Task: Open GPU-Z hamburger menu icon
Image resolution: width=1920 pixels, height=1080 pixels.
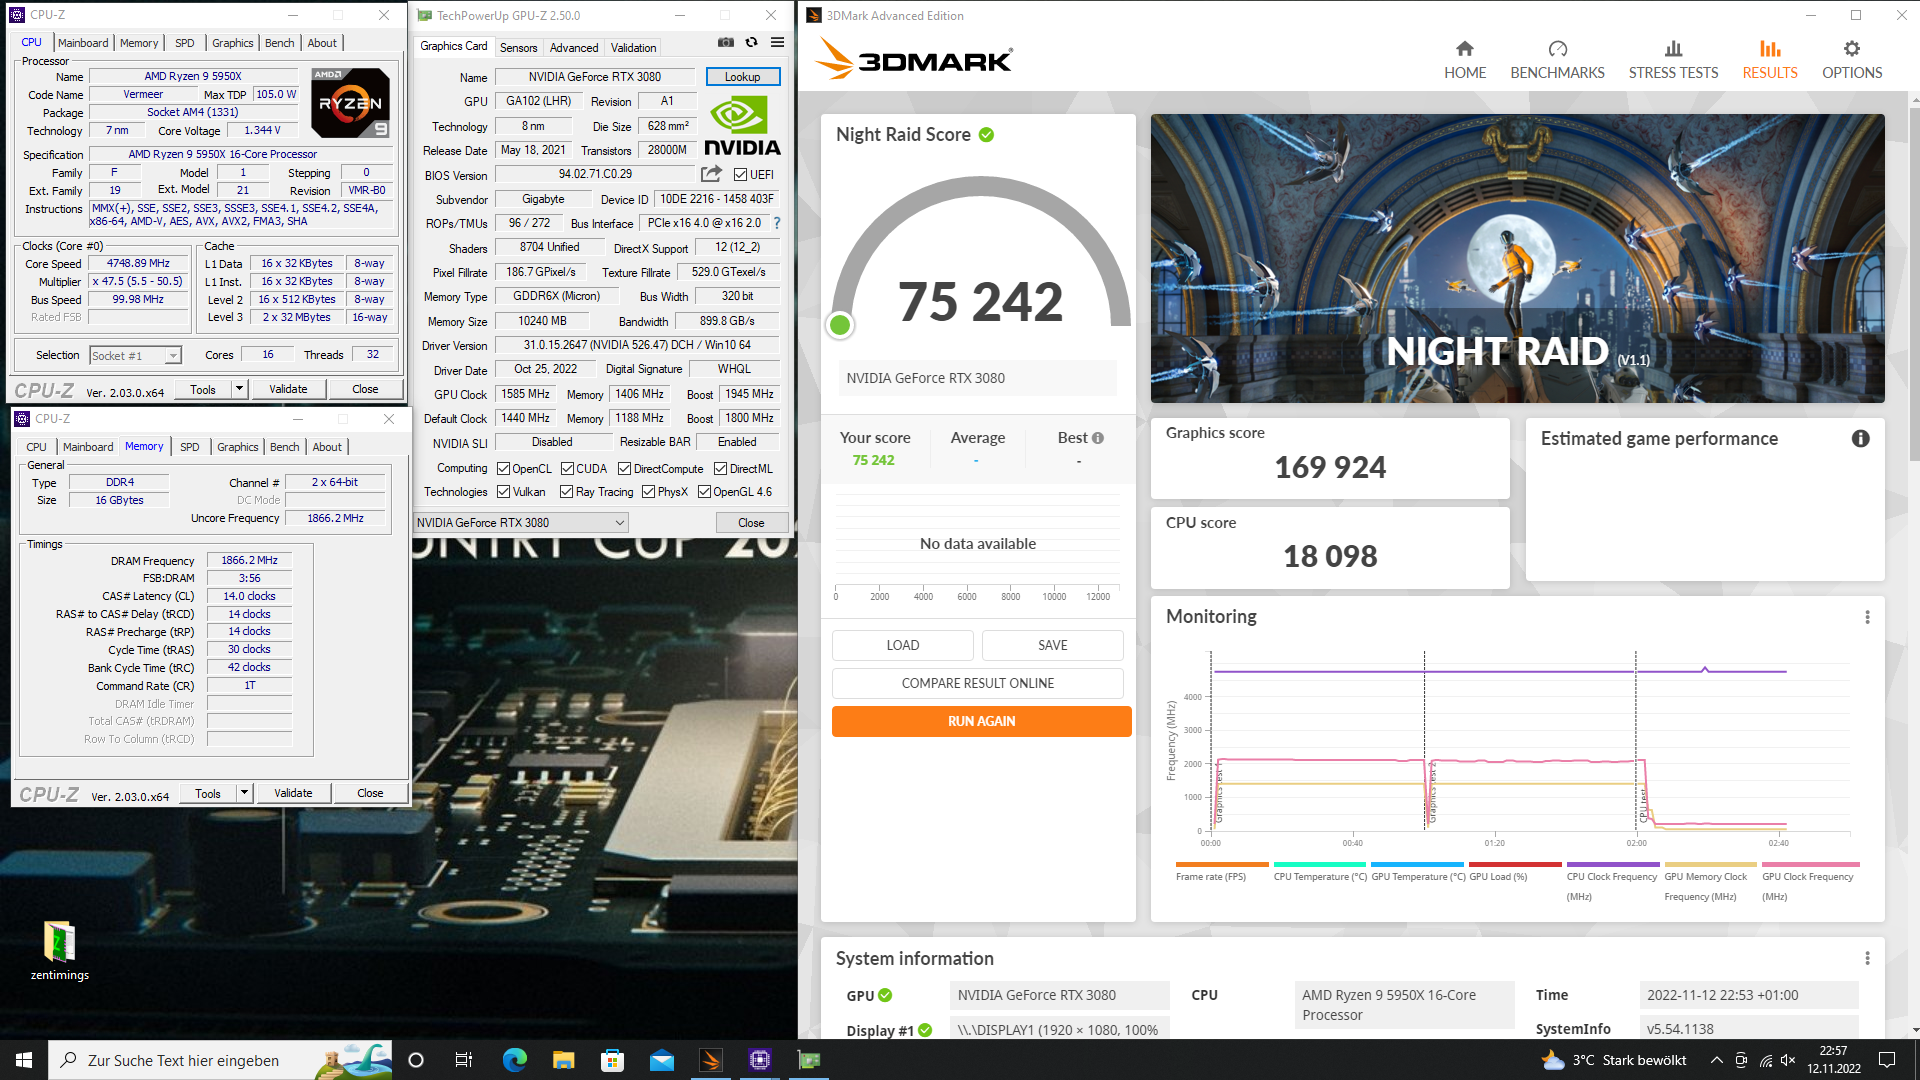Action: click(x=777, y=43)
